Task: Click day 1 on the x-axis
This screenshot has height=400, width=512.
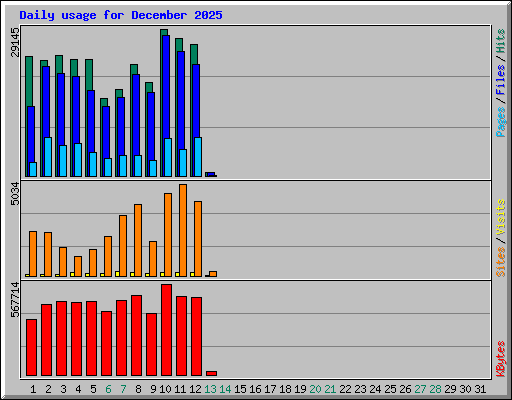Action: tap(33, 389)
